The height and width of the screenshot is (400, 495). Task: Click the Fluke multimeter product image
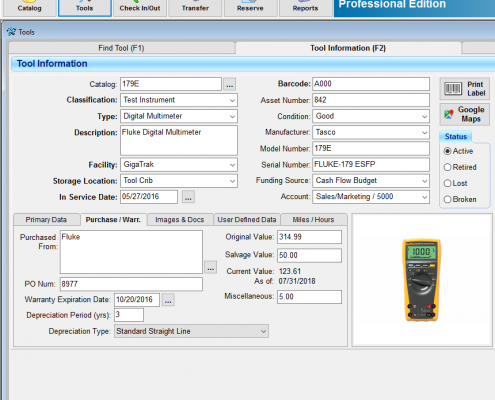[x=422, y=280]
